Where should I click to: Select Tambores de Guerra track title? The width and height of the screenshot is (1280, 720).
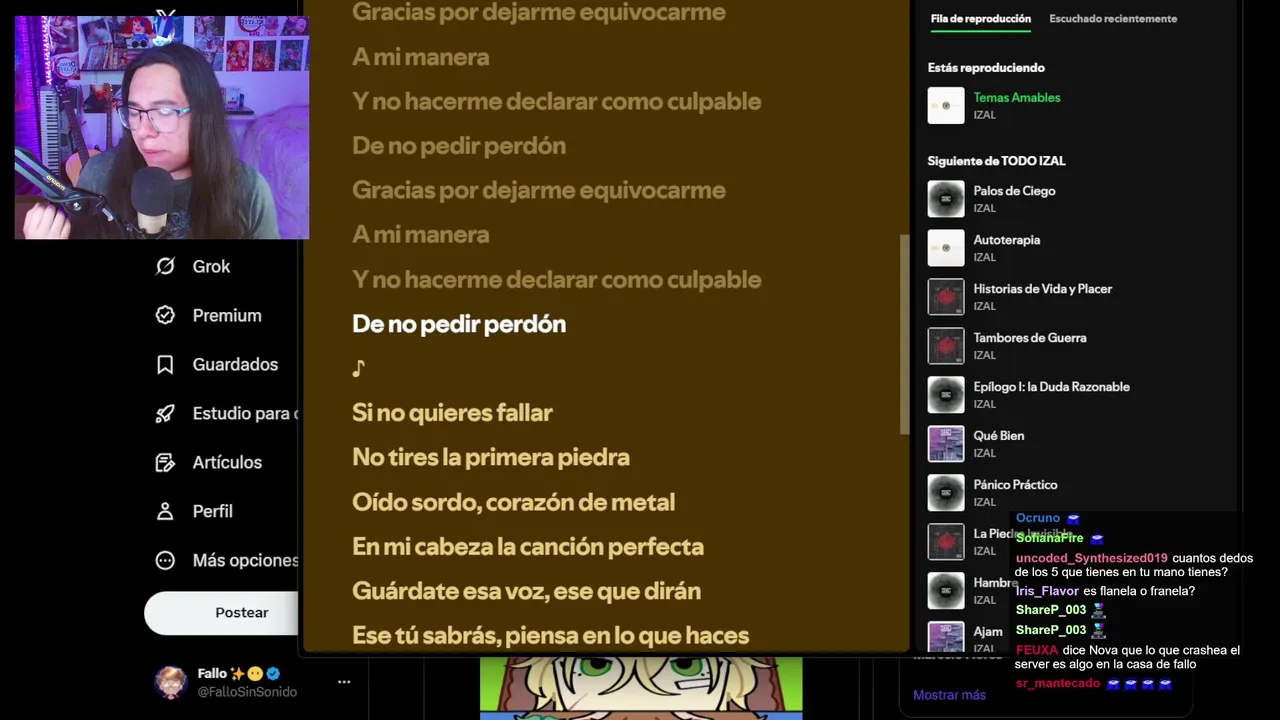tap(1030, 337)
